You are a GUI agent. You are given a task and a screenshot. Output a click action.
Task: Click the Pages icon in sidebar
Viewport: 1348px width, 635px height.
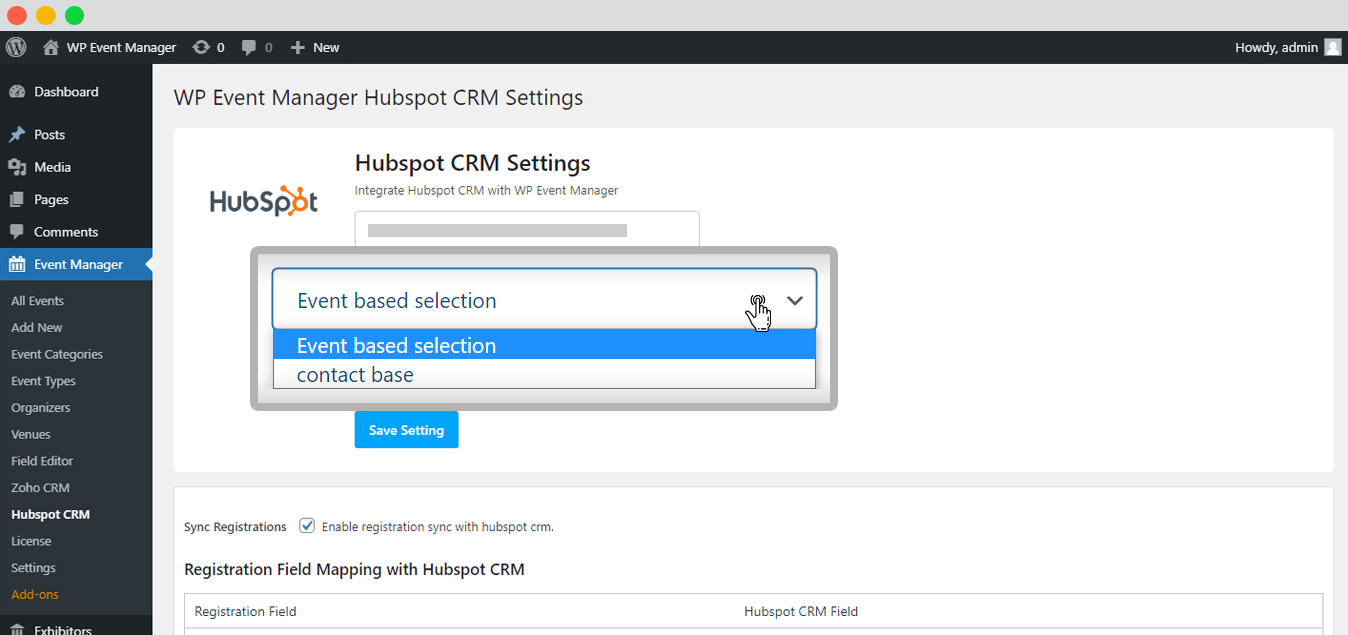click(17, 199)
